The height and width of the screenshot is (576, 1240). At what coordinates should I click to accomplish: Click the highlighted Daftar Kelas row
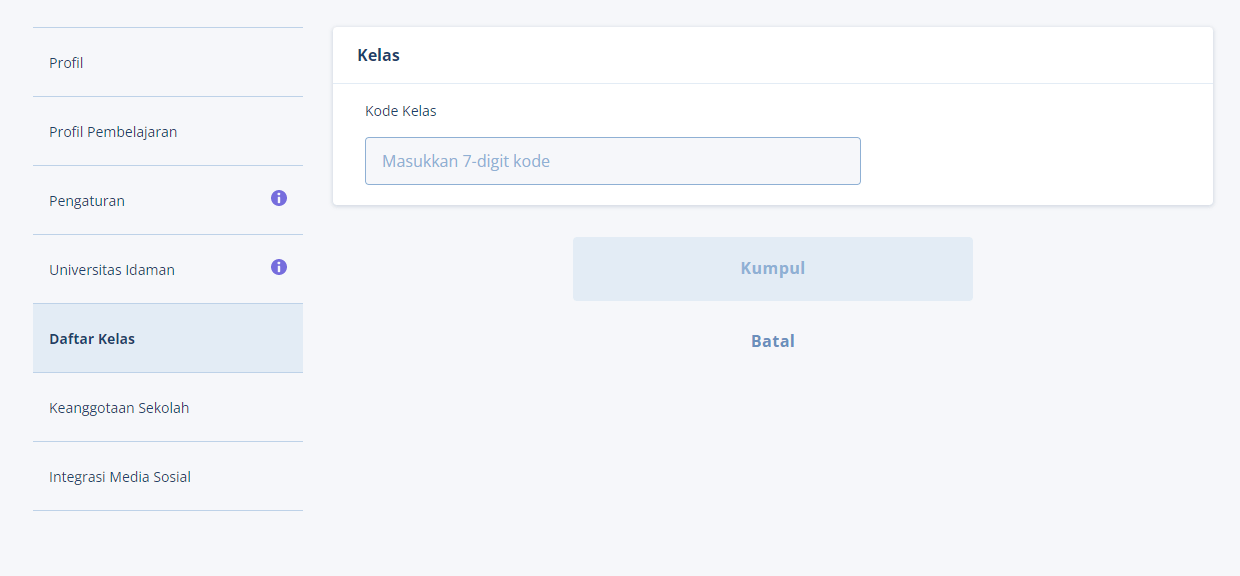[168, 339]
